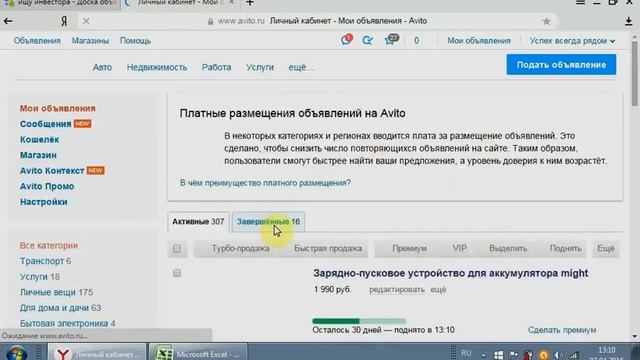This screenshot has height=360, width=640.
Task: Click the refresh-style icon in Avito header
Action: 367,40
